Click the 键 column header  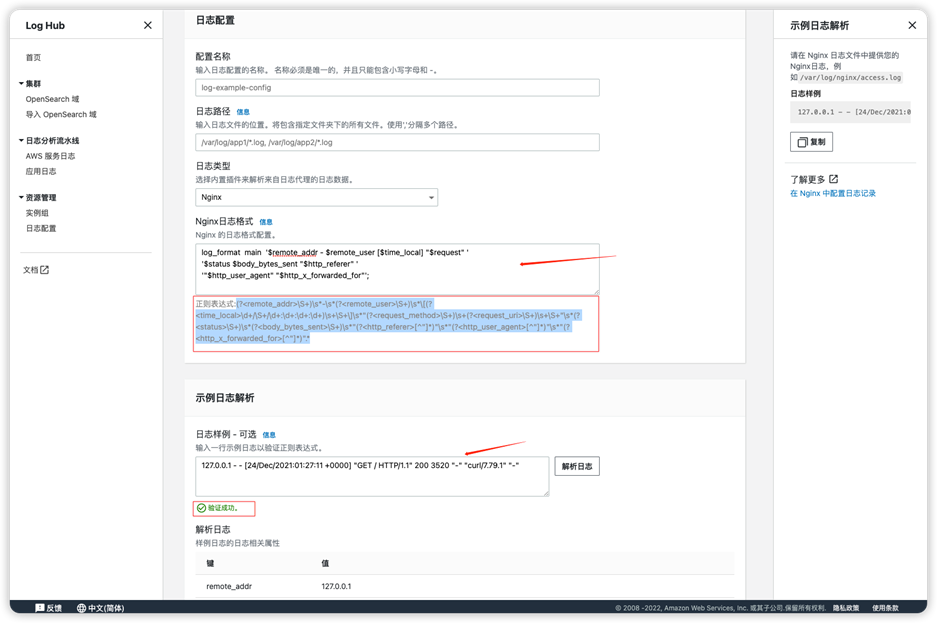click(x=210, y=563)
